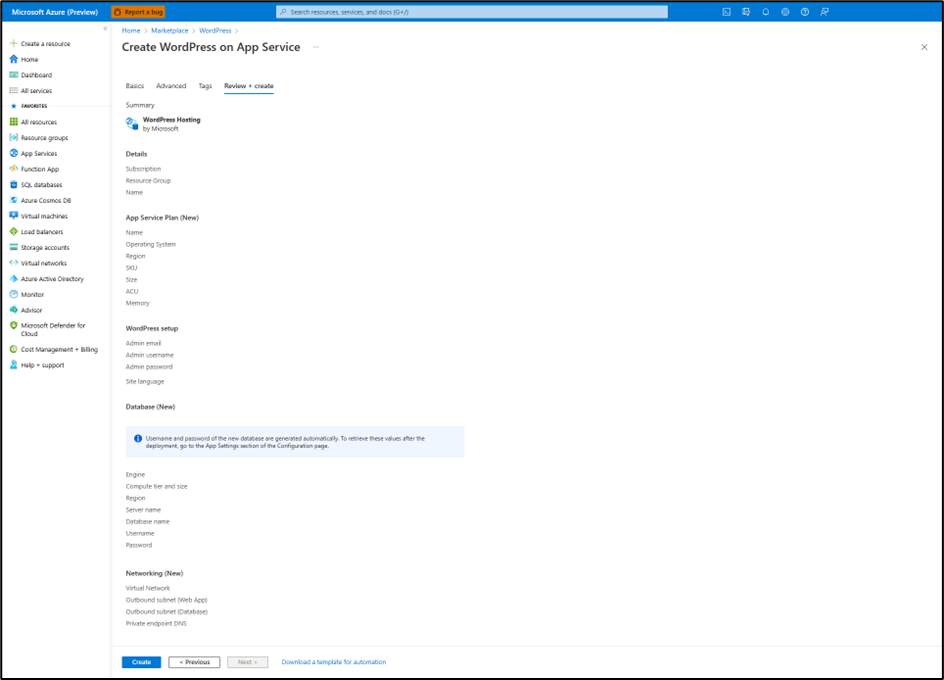This screenshot has height=680, width=944.
Task: Click the All services list icon
Action: (14, 90)
